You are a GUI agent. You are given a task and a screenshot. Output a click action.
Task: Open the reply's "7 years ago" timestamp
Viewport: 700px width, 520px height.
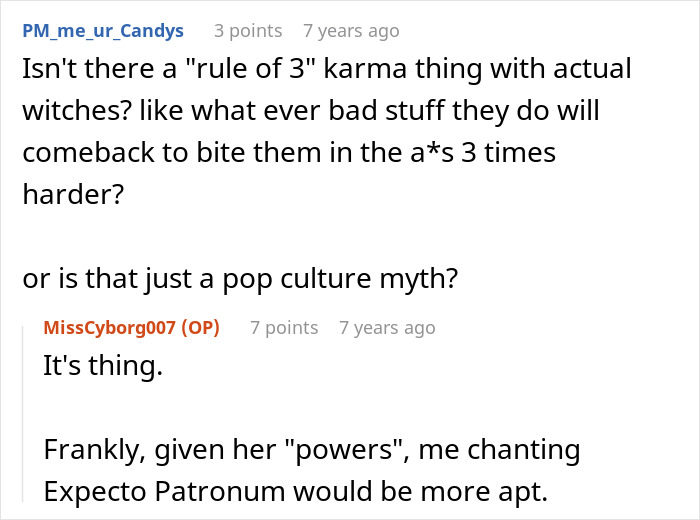pyautogui.click(x=387, y=327)
